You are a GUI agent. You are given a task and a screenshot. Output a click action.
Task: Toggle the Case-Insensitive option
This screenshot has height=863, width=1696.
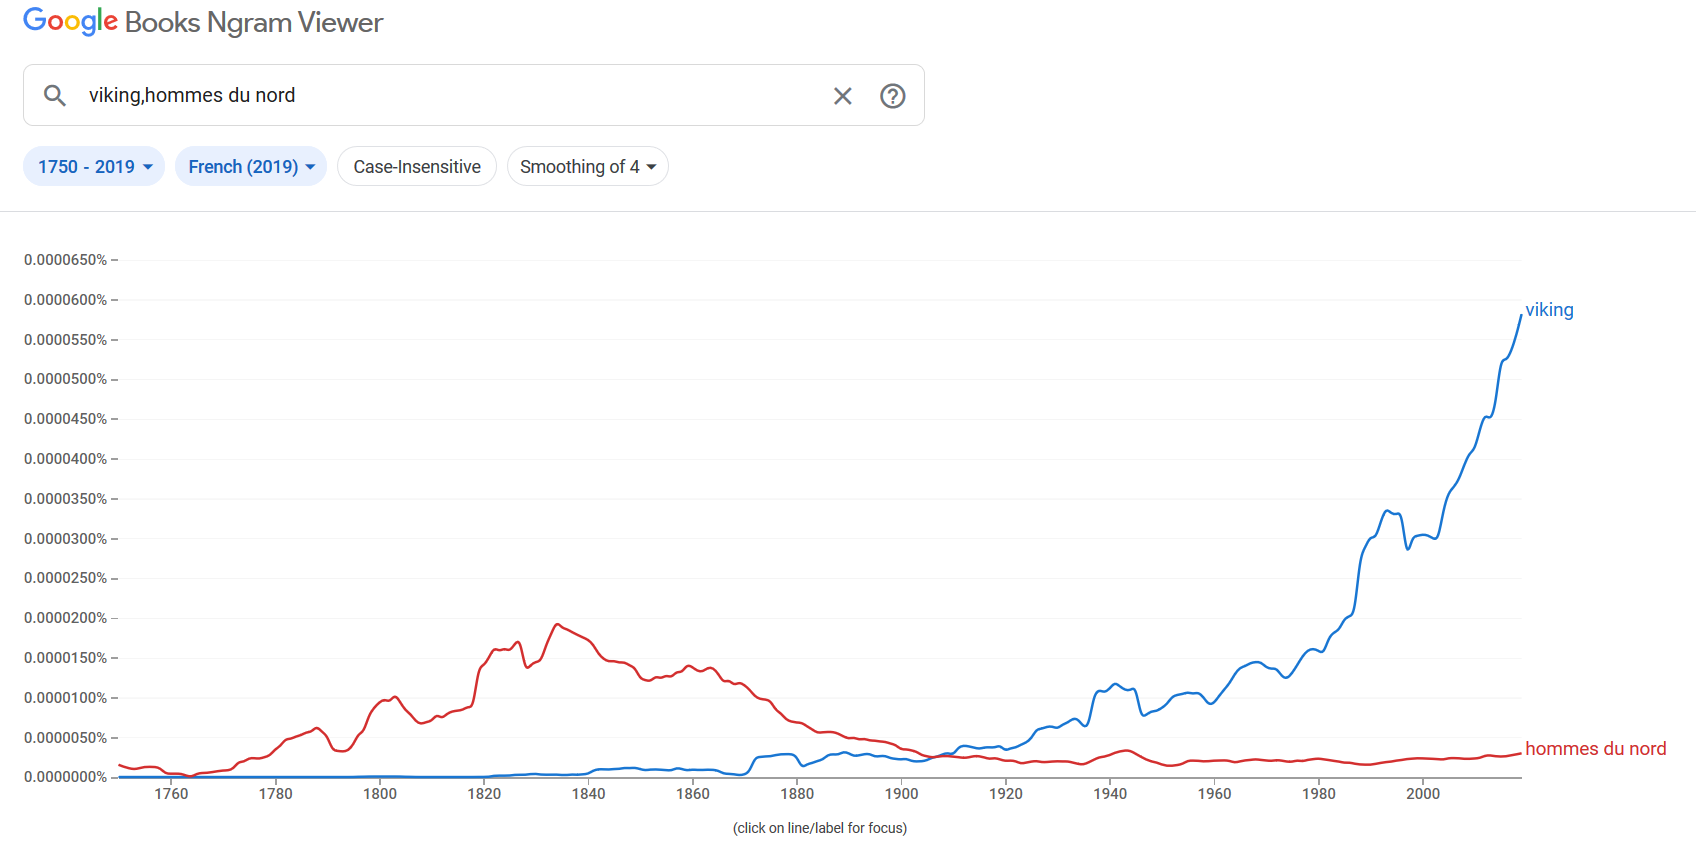(417, 167)
